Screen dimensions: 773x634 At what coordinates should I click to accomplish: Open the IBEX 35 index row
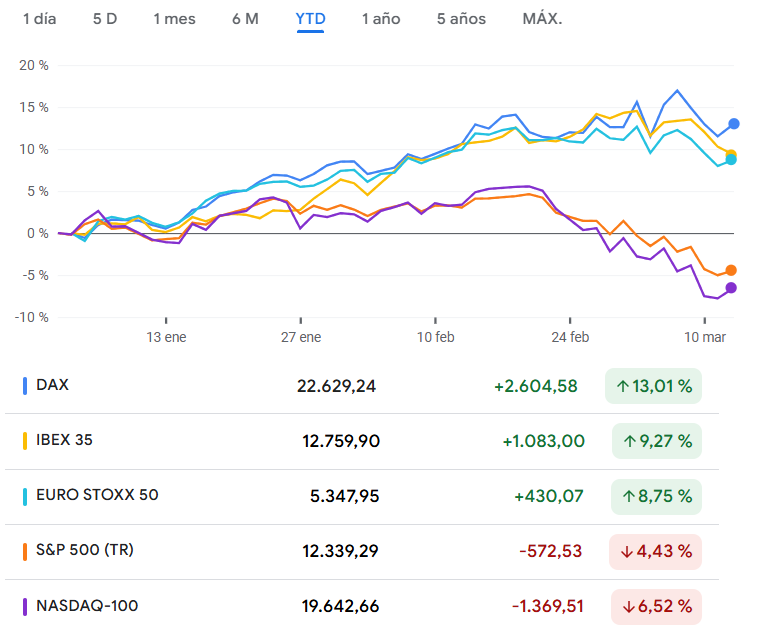pos(64,440)
